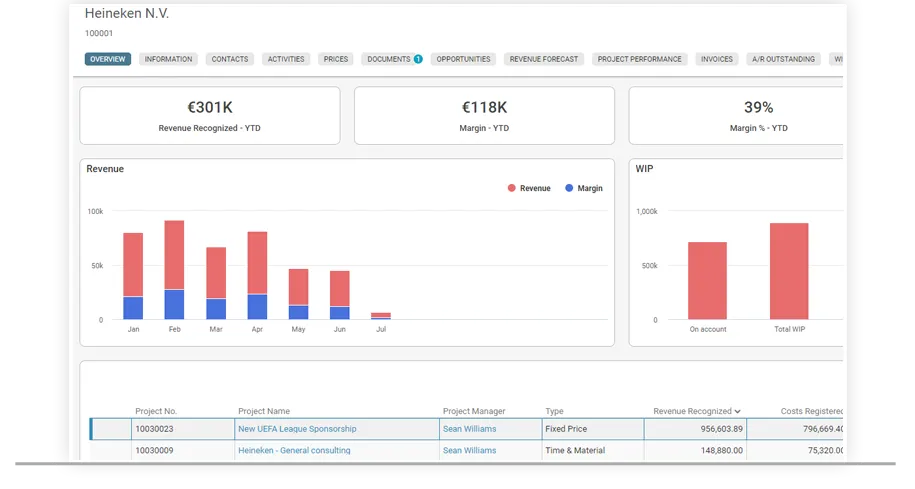Switch to the Opportunities tab
915x489 pixels.
tap(463, 59)
